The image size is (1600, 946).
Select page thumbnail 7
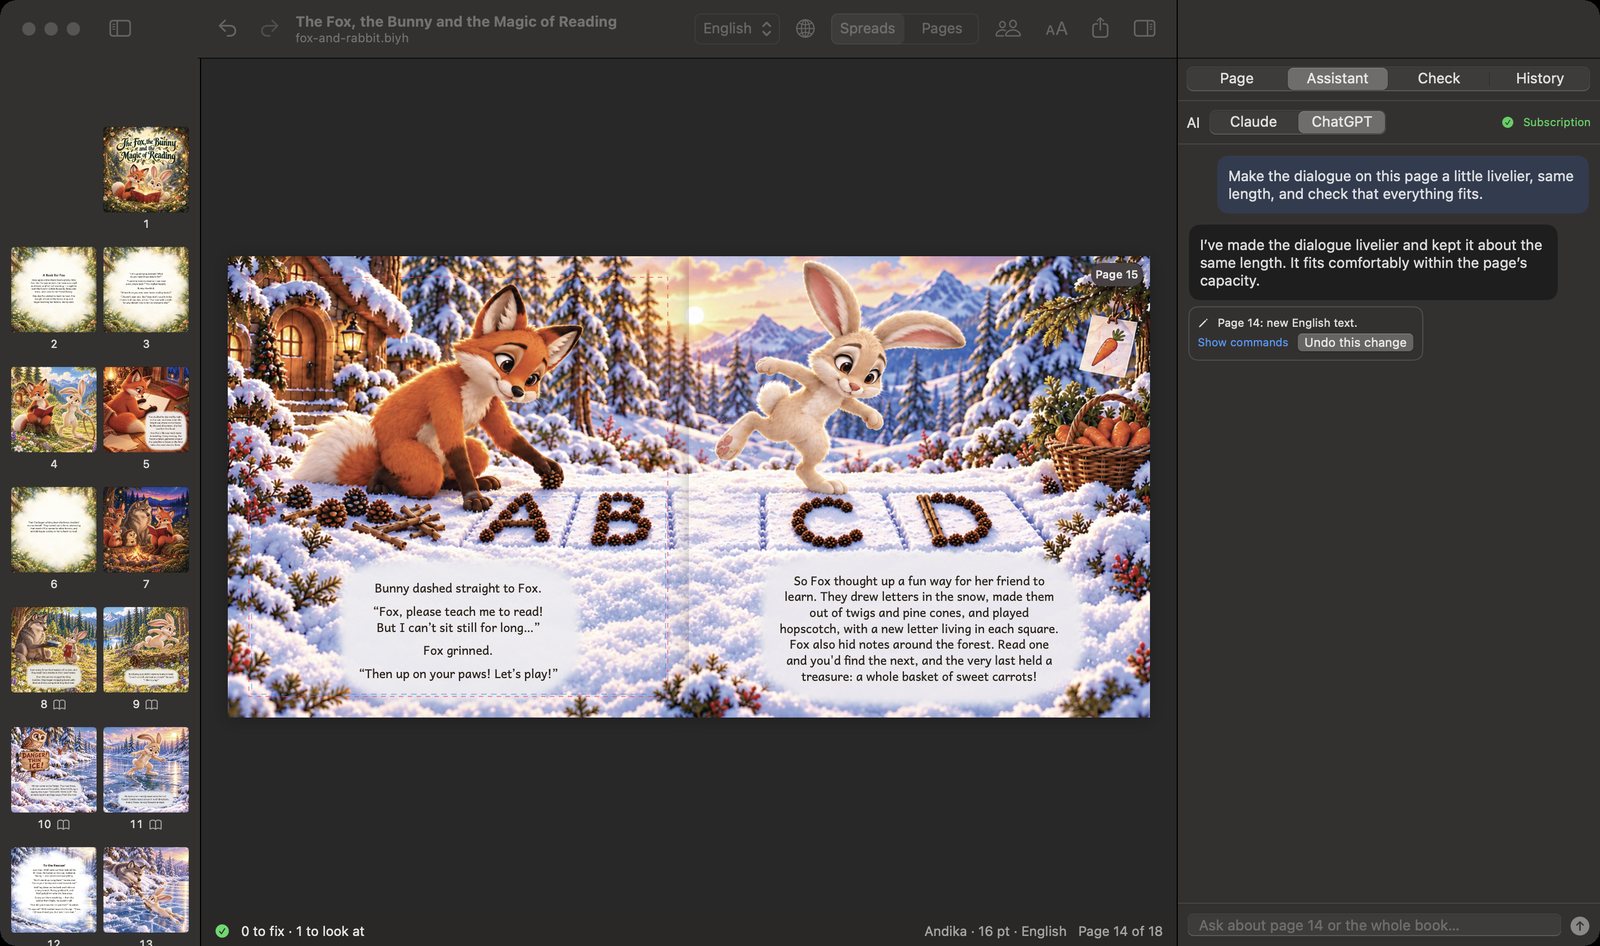click(146, 529)
